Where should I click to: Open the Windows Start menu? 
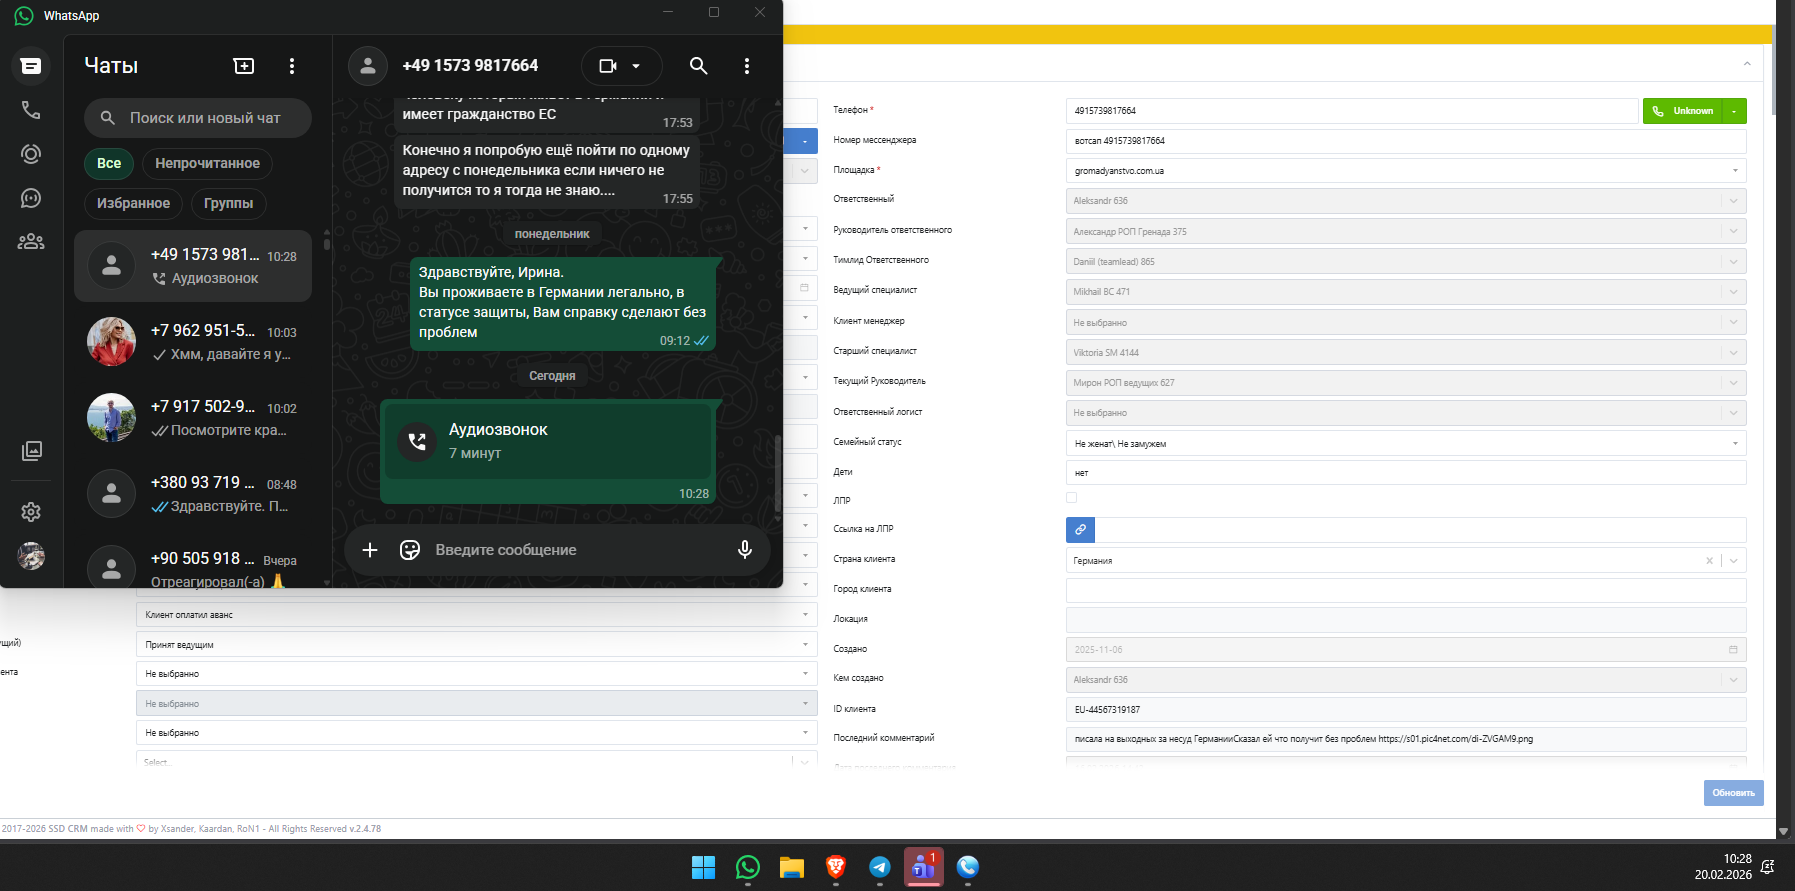(704, 867)
